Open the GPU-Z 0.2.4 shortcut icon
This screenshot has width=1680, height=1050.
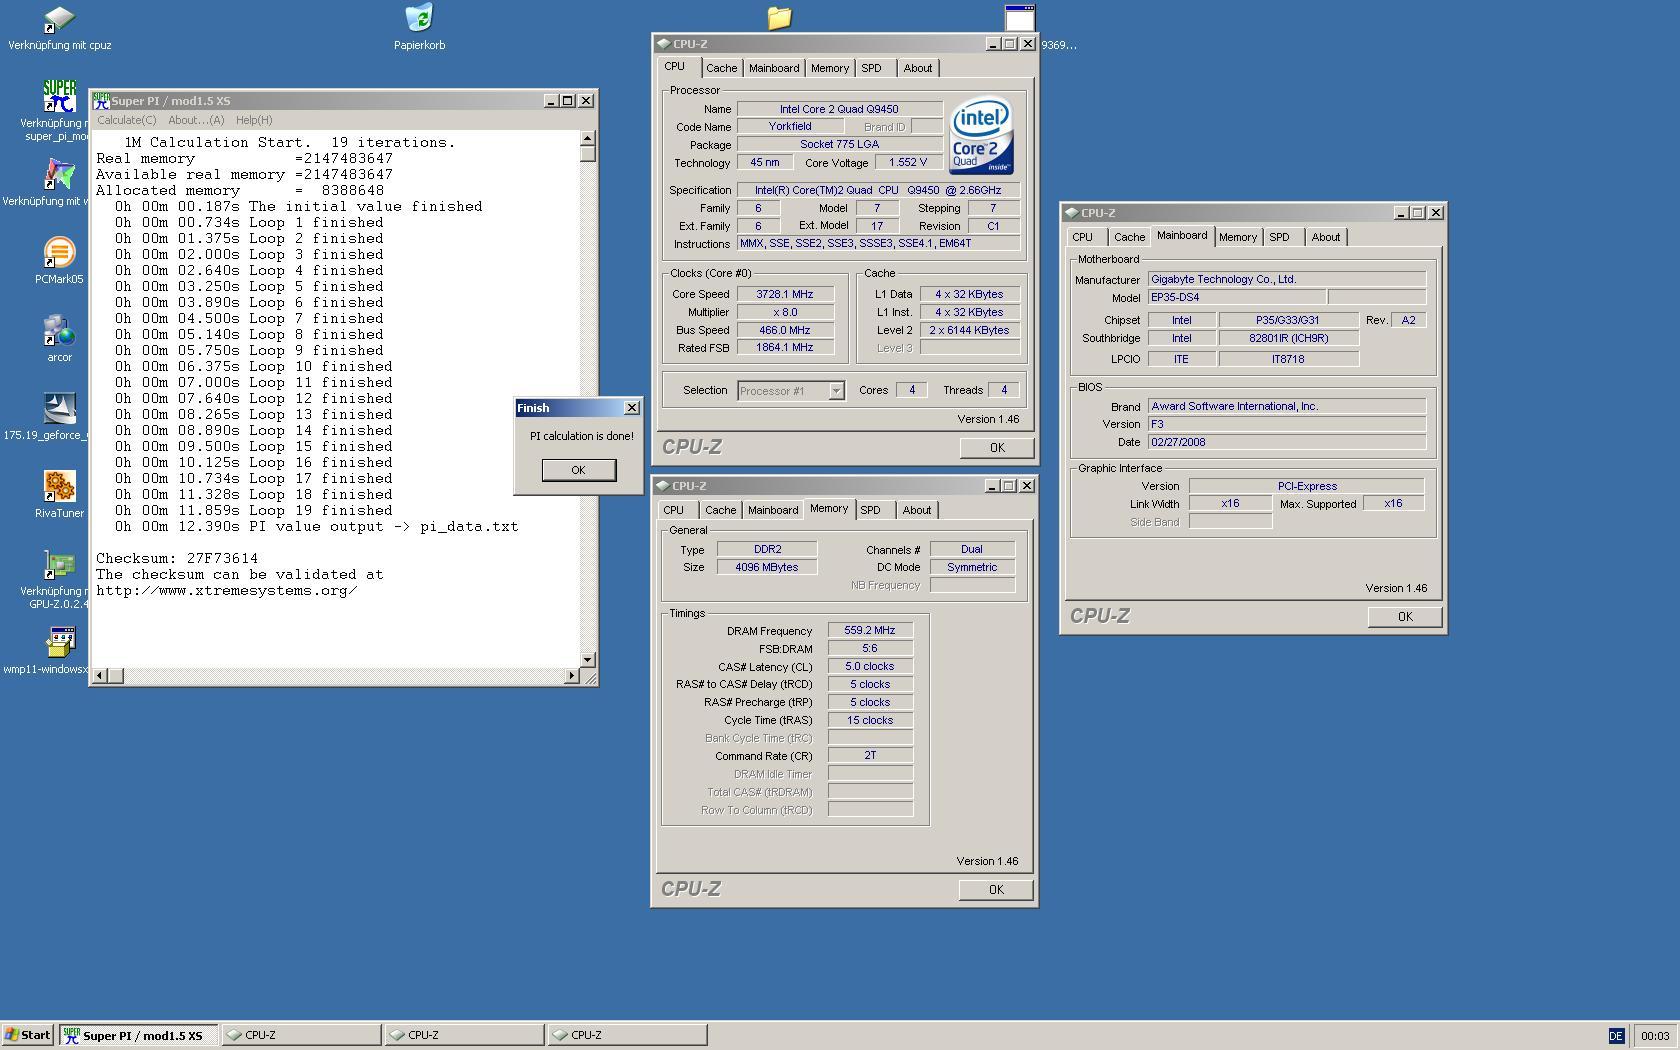(x=59, y=565)
